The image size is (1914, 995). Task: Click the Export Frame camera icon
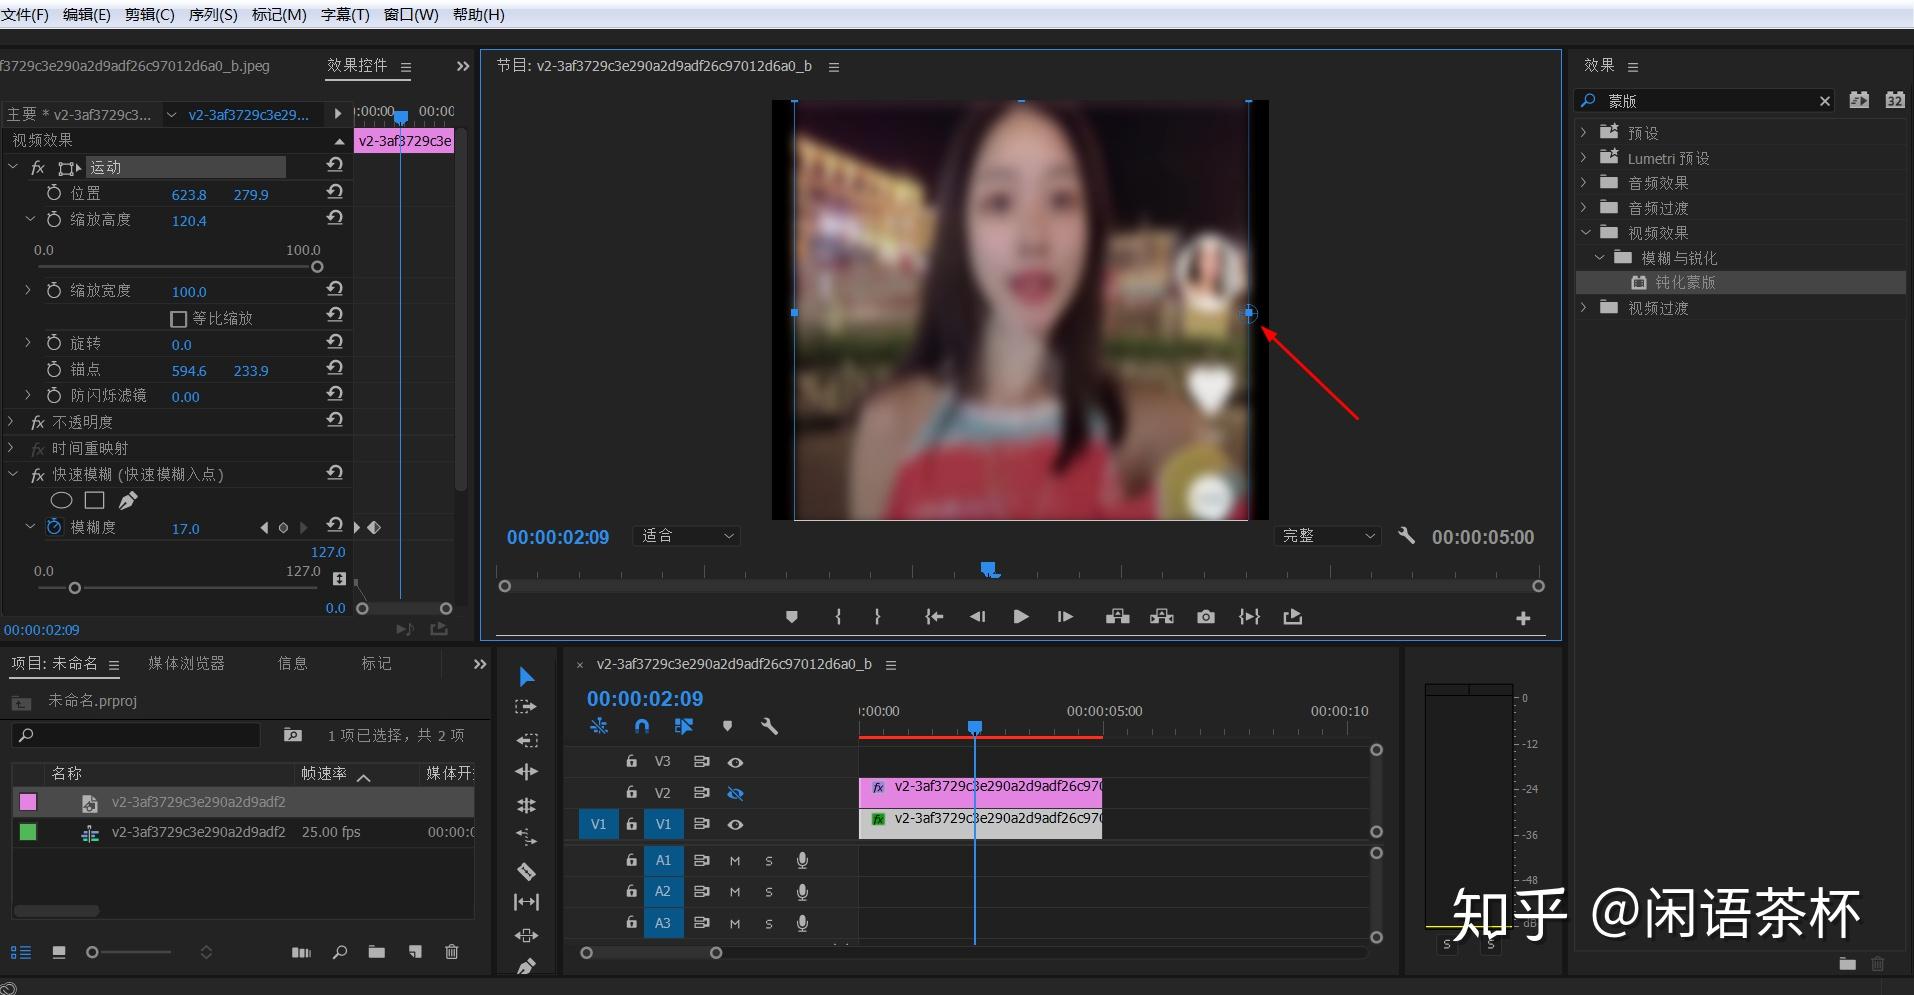tap(1206, 617)
